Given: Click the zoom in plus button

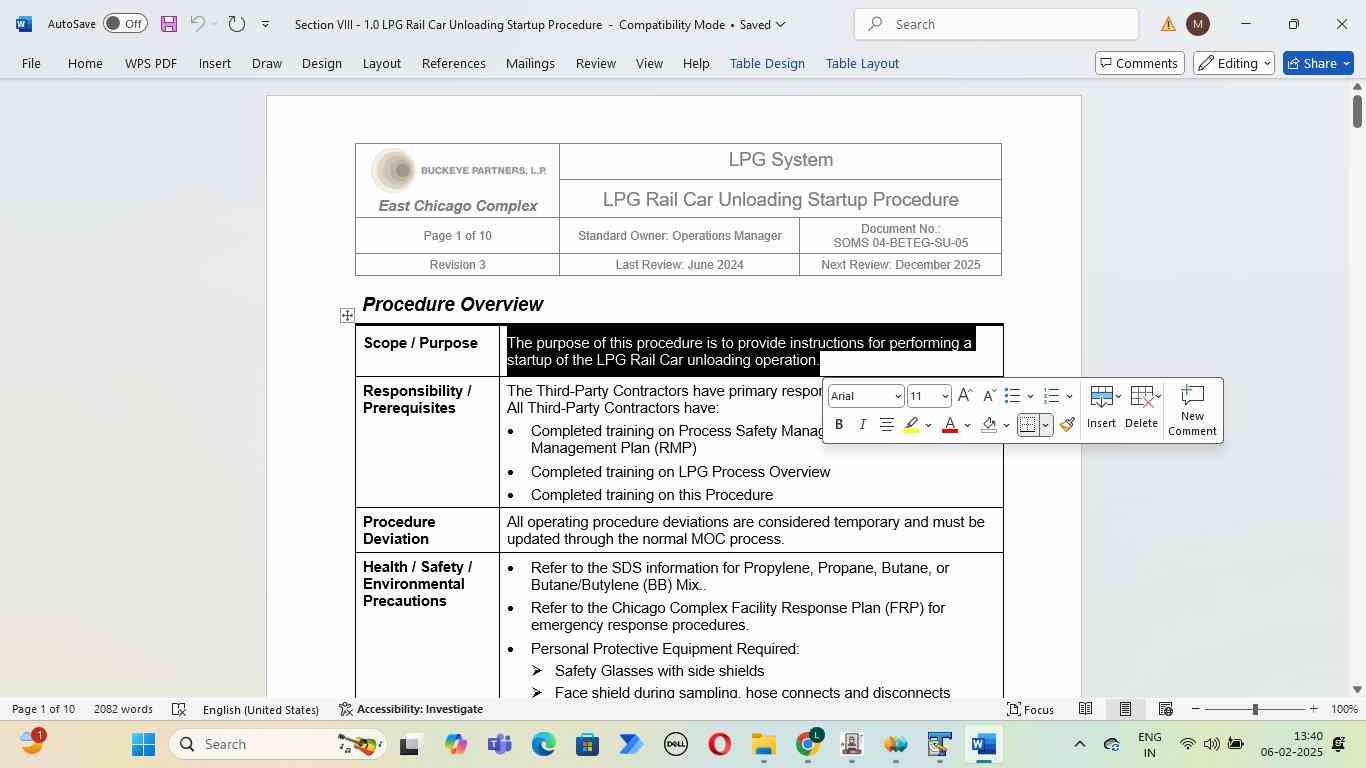Looking at the screenshot, I should pyautogui.click(x=1313, y=709).
